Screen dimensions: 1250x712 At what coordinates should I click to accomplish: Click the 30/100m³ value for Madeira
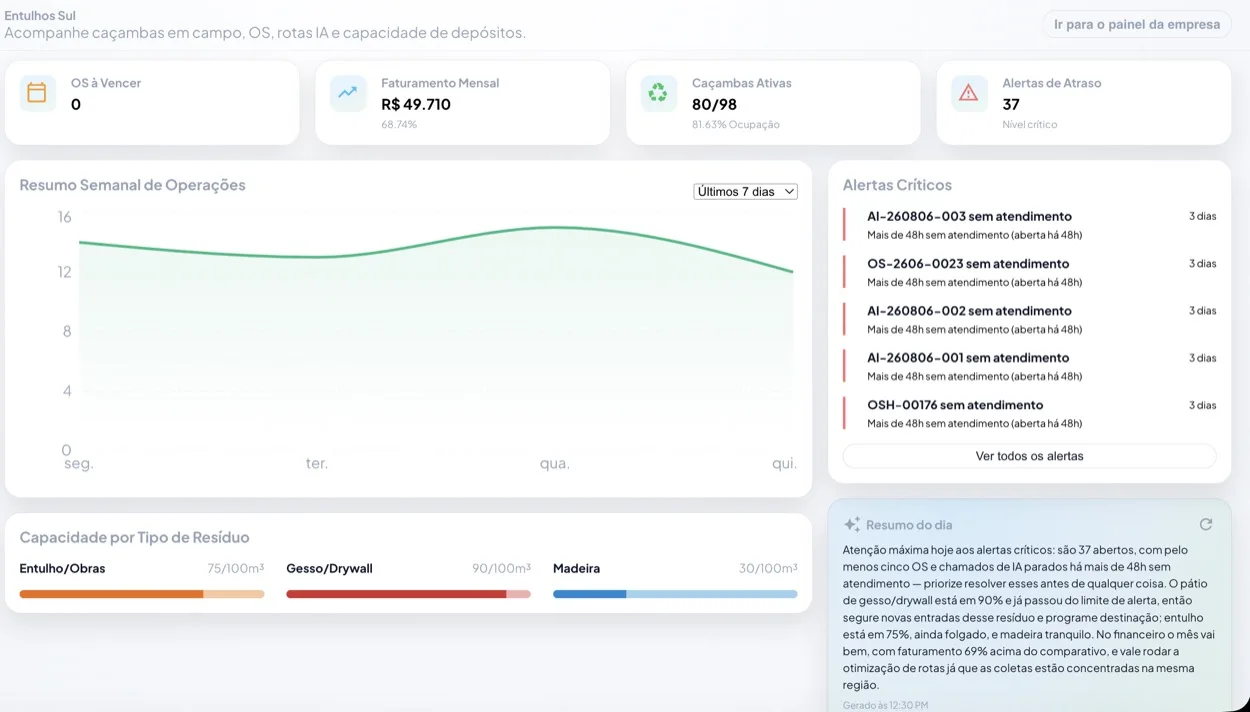768,568
